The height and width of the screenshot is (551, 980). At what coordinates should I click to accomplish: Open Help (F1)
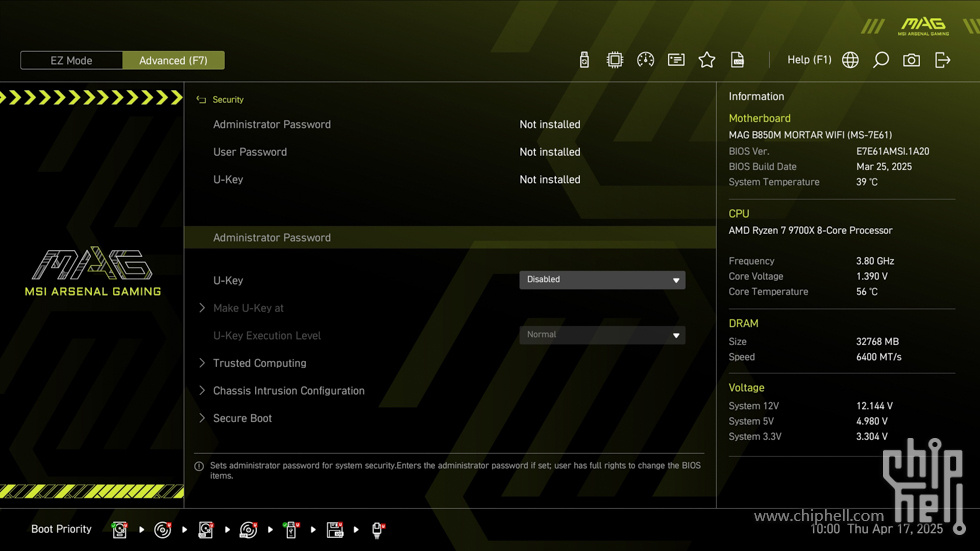click(x=809, y=60)
